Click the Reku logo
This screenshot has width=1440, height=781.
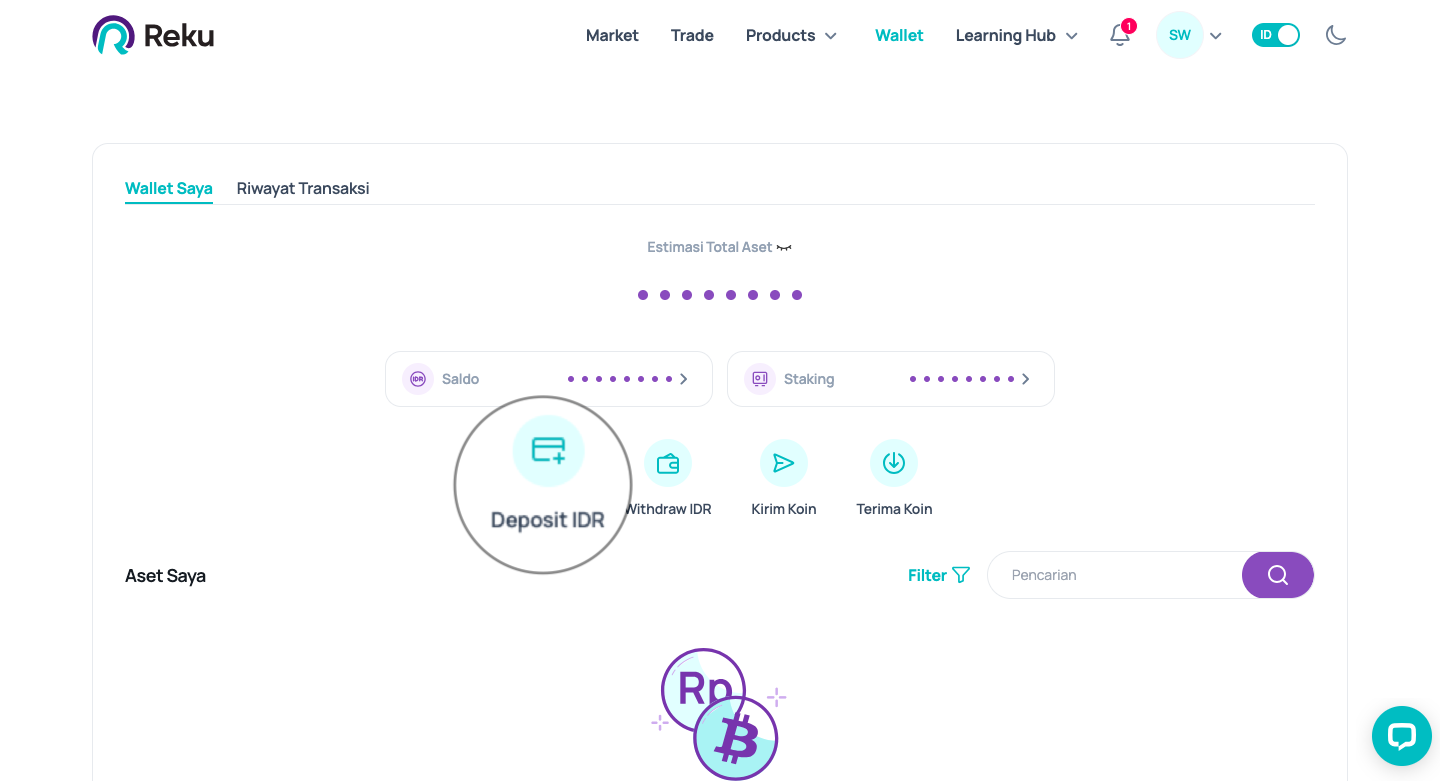click(x=153, y=35)
